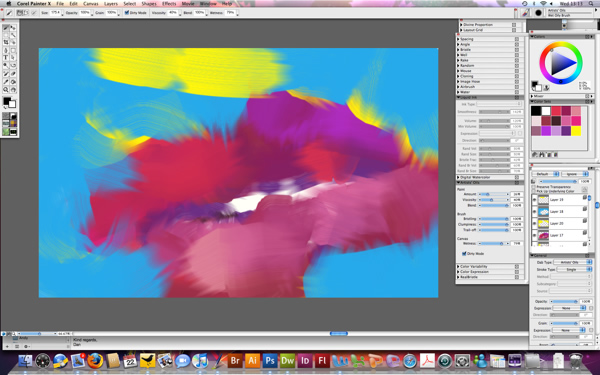This screenshot has height=375, width=600.
Task: Select the Magic Wand tool
Action: click(x=13, y=35)
